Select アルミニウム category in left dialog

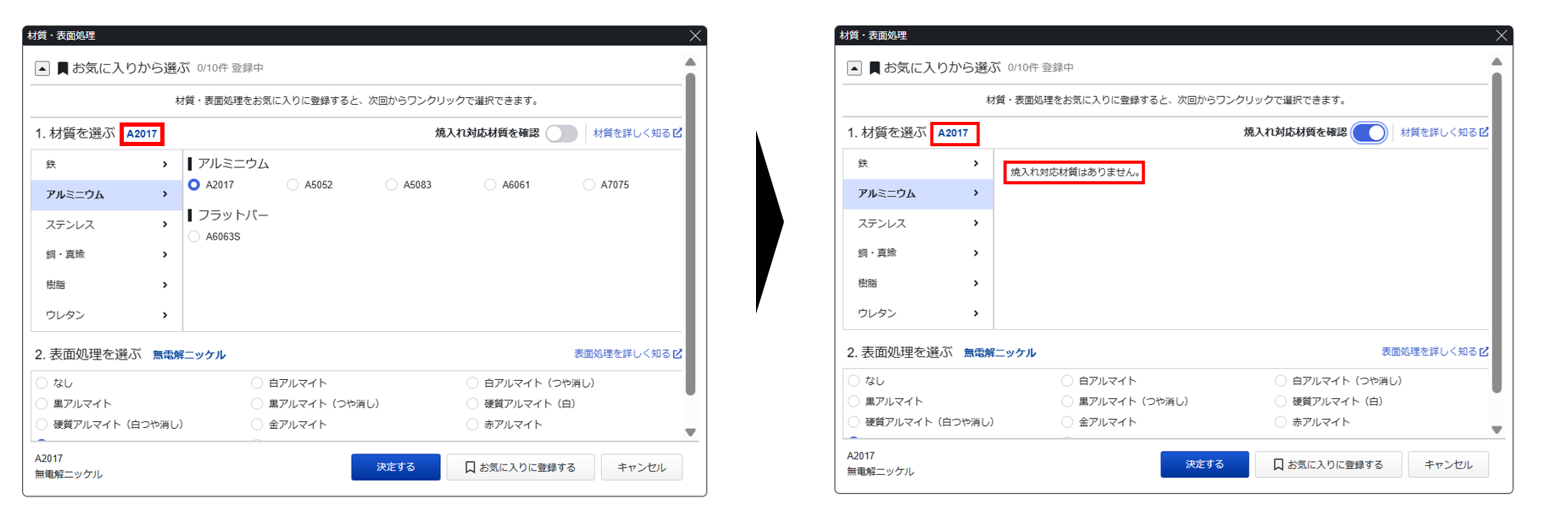pos(107,194)
